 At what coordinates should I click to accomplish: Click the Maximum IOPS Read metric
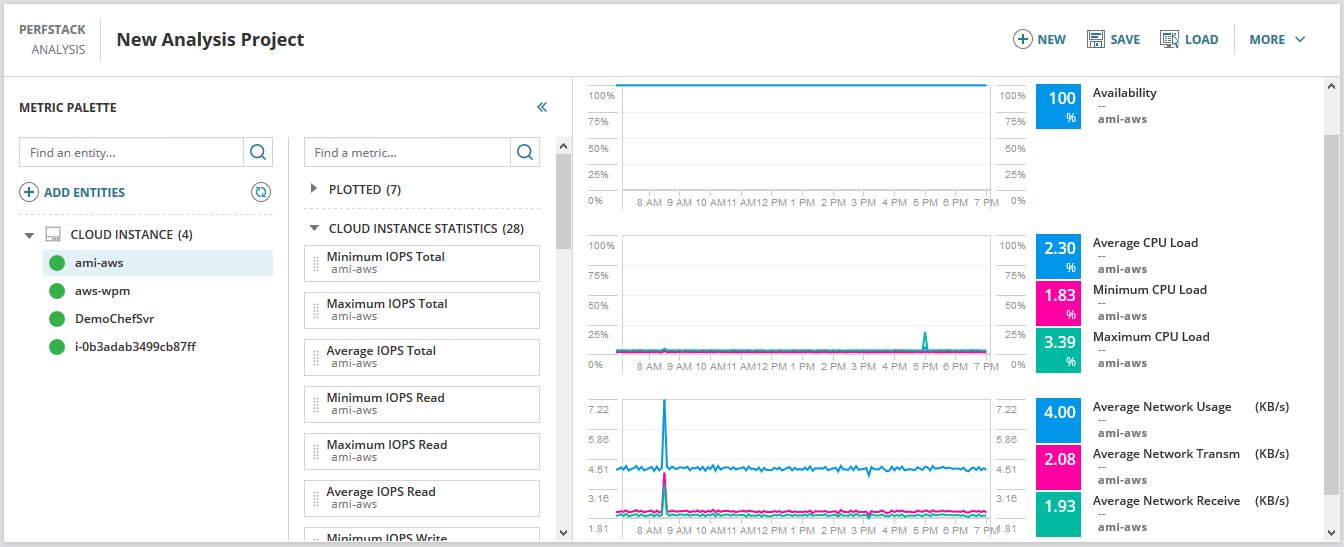click(422, 451)
